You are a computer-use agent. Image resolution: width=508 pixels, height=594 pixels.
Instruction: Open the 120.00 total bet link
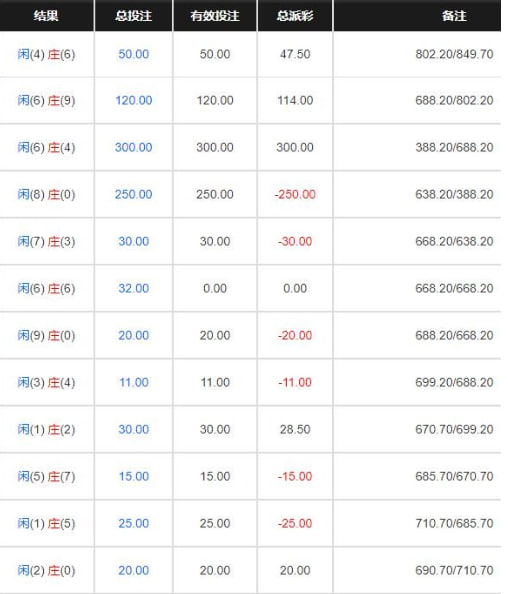click(x=134, y=100)
